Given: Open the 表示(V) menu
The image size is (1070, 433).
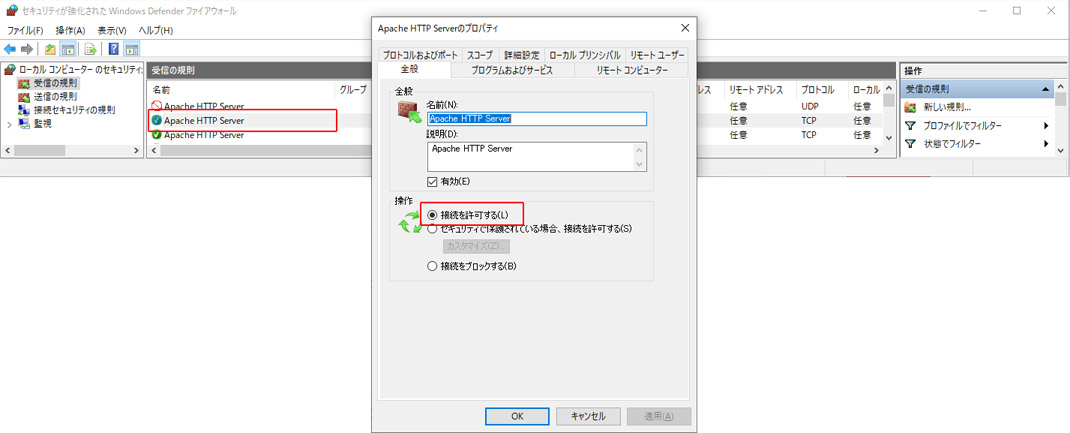Looking at the screenshot, I should [112, 31].
